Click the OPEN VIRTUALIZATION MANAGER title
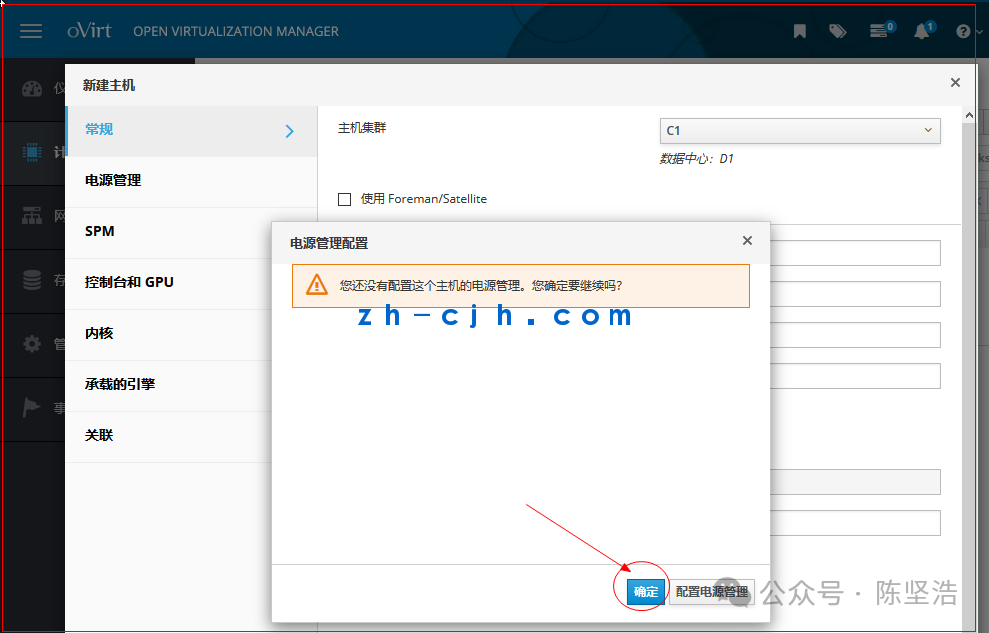This screenshot has width=989, height=633. [236, 32]
